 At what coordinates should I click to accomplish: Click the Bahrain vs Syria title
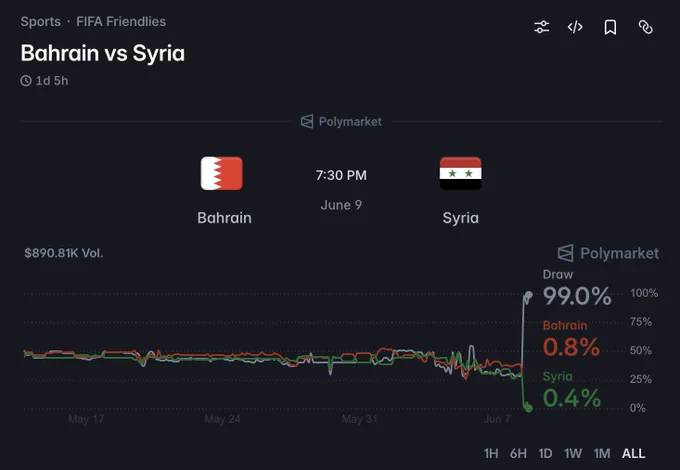(103, 53)
